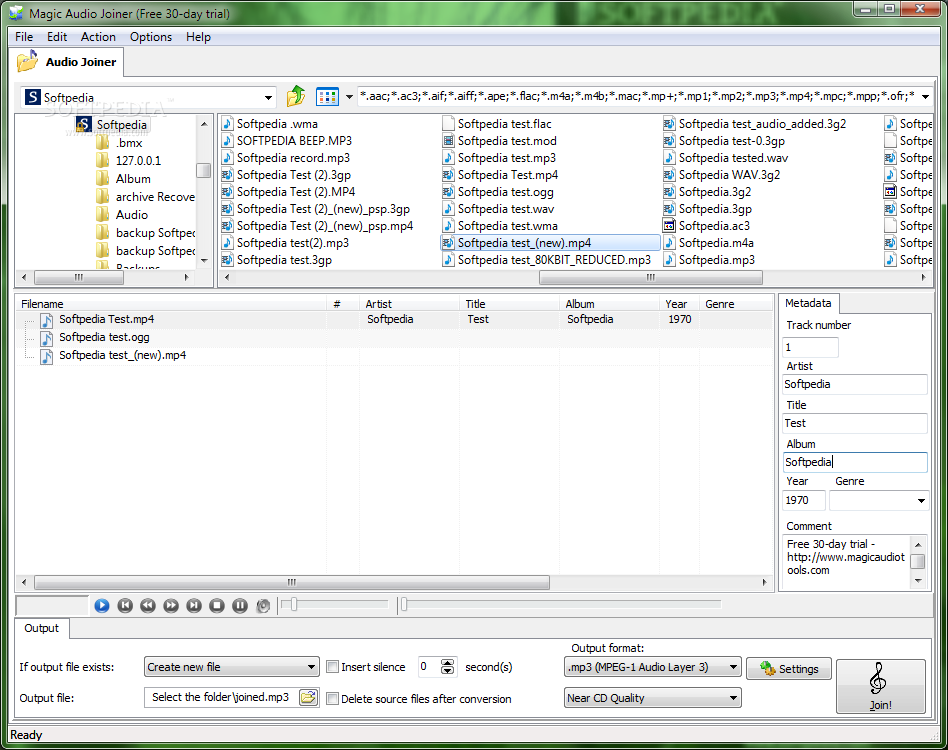Toggle Delete source files after conversion
Screen dimensions: 948x750
333,699
